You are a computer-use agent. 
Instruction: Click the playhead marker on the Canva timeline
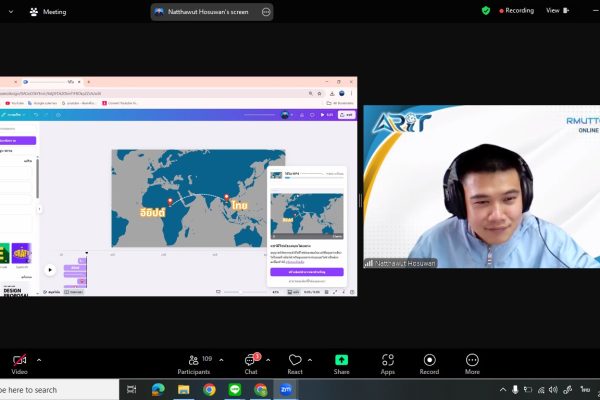(x=86, y=253)
